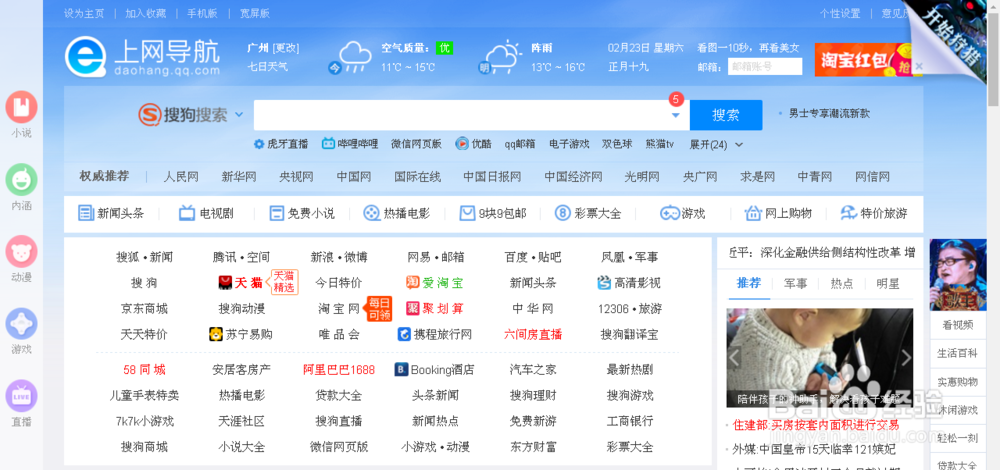The image size is (1000, 470).
Task: Open 新华网 authority link
Action: (239, 177)
